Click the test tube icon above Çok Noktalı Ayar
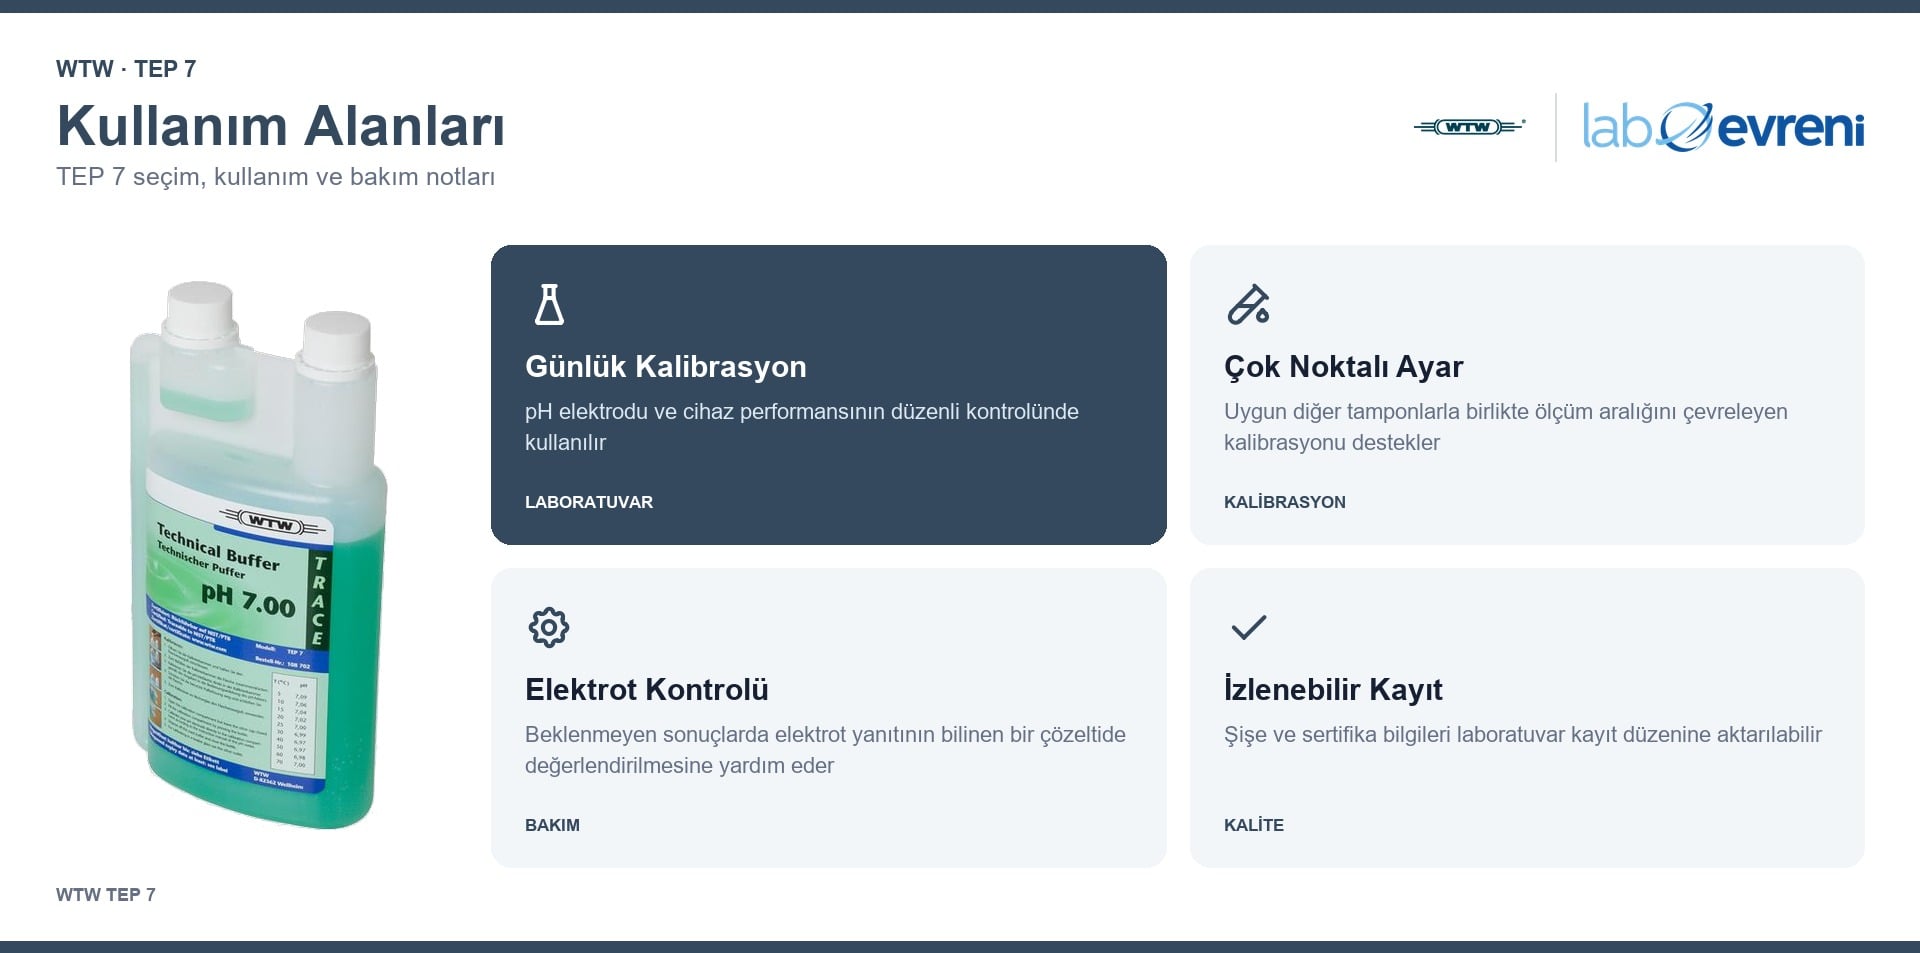 [x=1248, y=304]
